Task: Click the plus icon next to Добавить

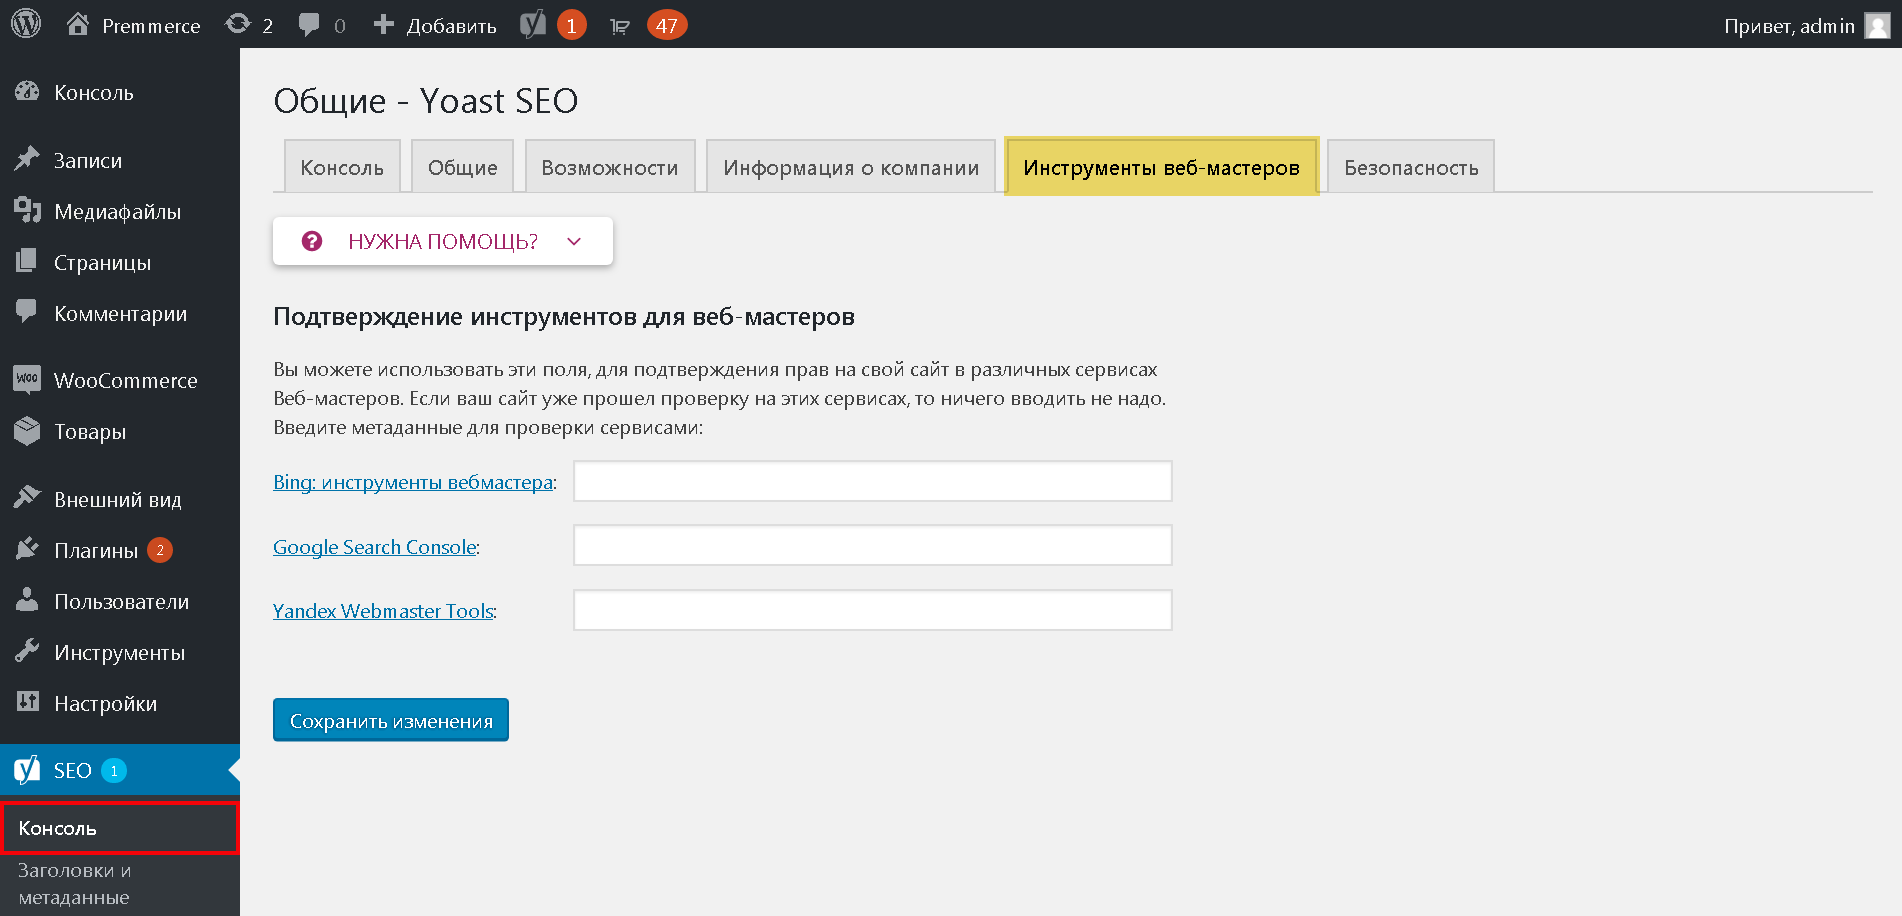Action: pyautogui.click(x=383, y=24)
